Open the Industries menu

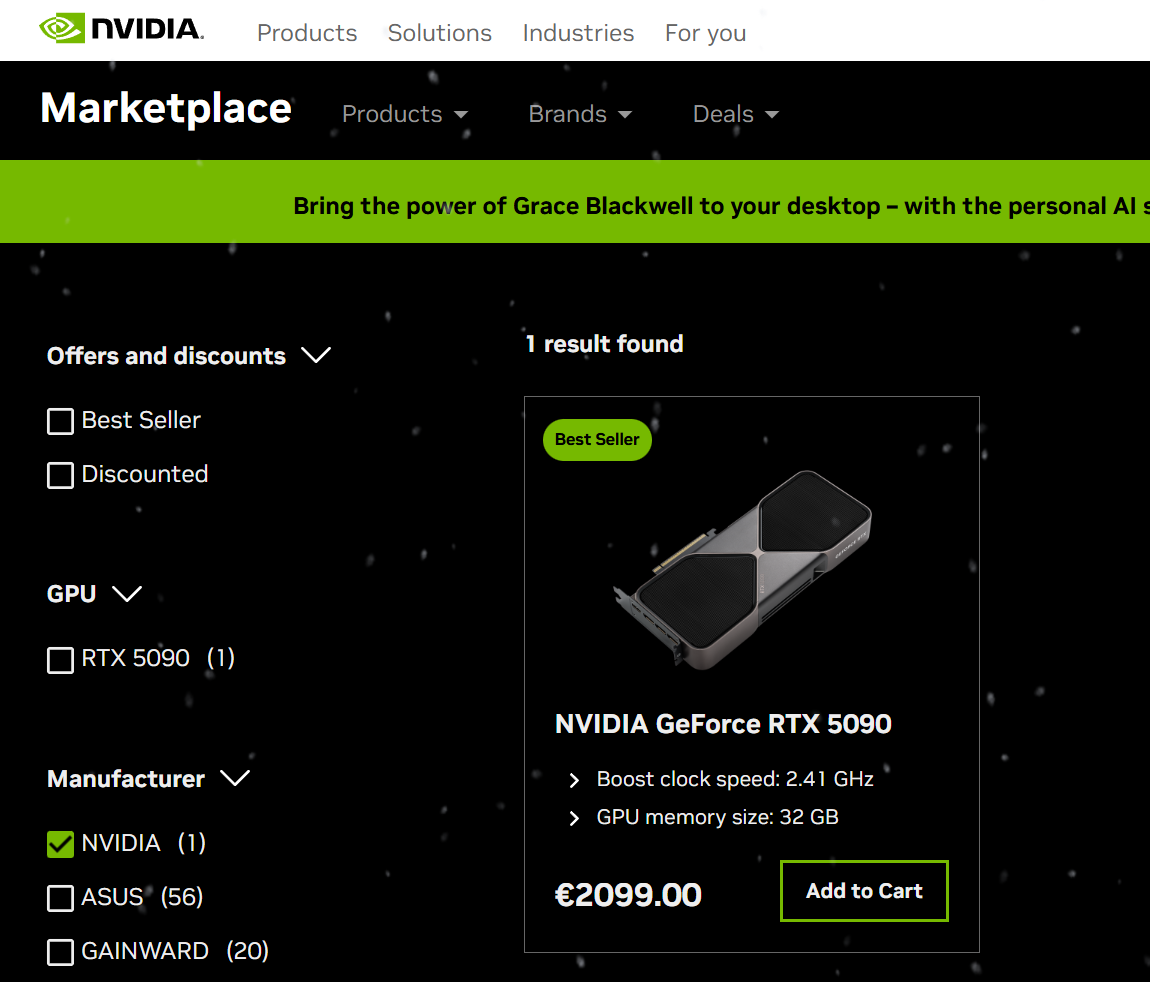tap(578, 33)
